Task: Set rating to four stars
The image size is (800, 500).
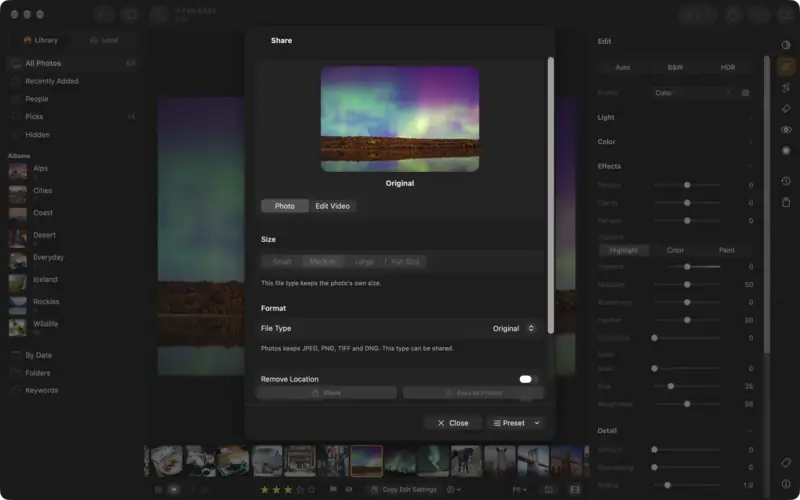Action: point(299,490)
